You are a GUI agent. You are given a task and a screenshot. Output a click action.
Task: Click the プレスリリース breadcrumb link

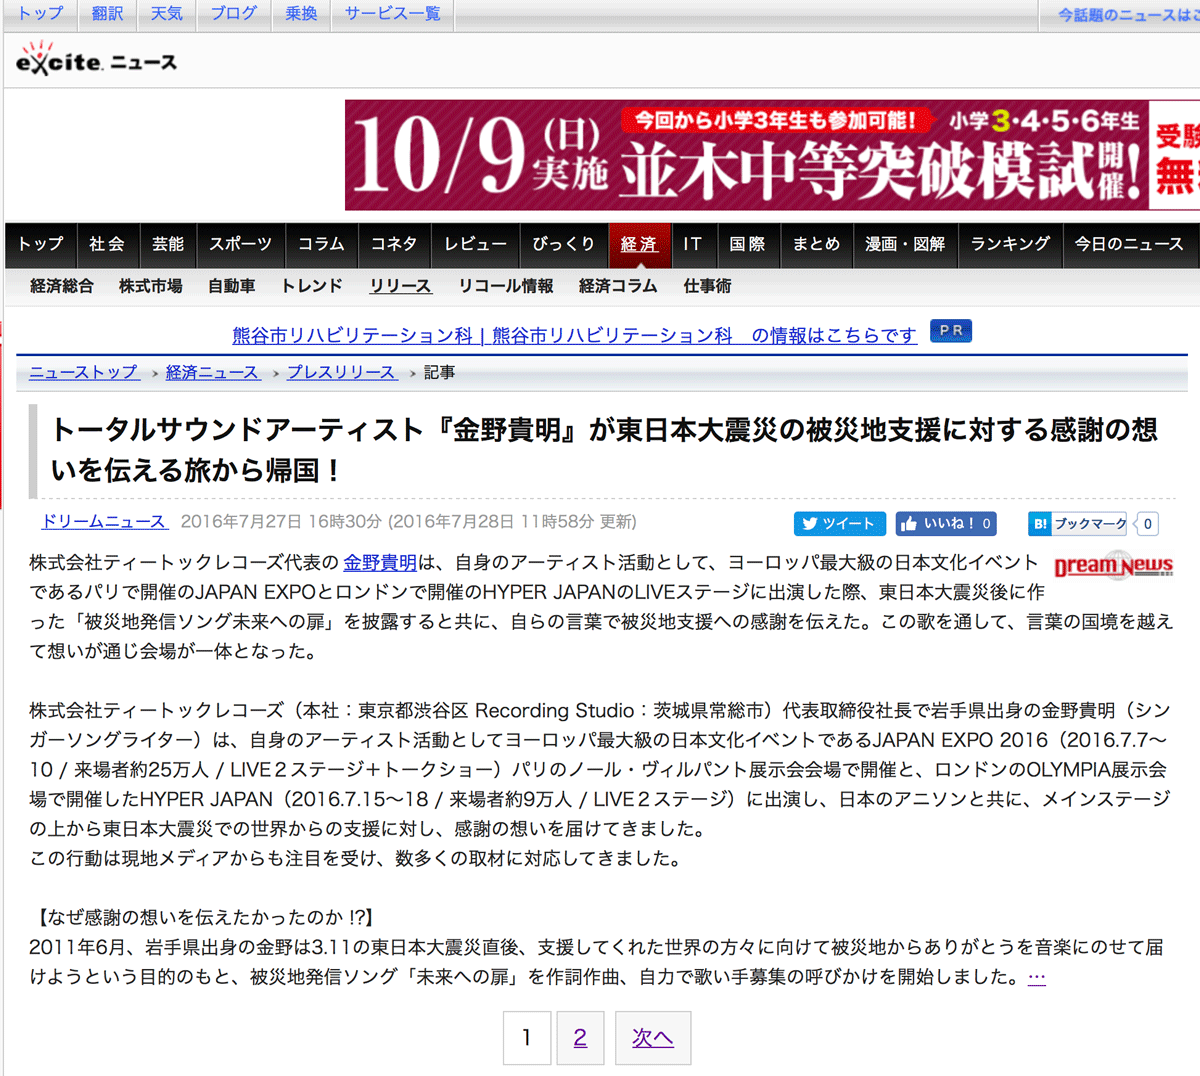click(341, 372)
